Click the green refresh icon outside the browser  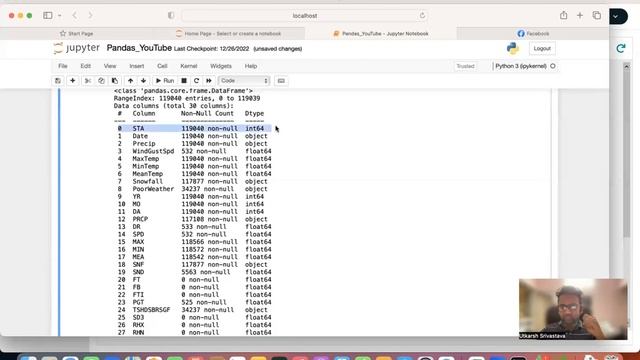621,49
